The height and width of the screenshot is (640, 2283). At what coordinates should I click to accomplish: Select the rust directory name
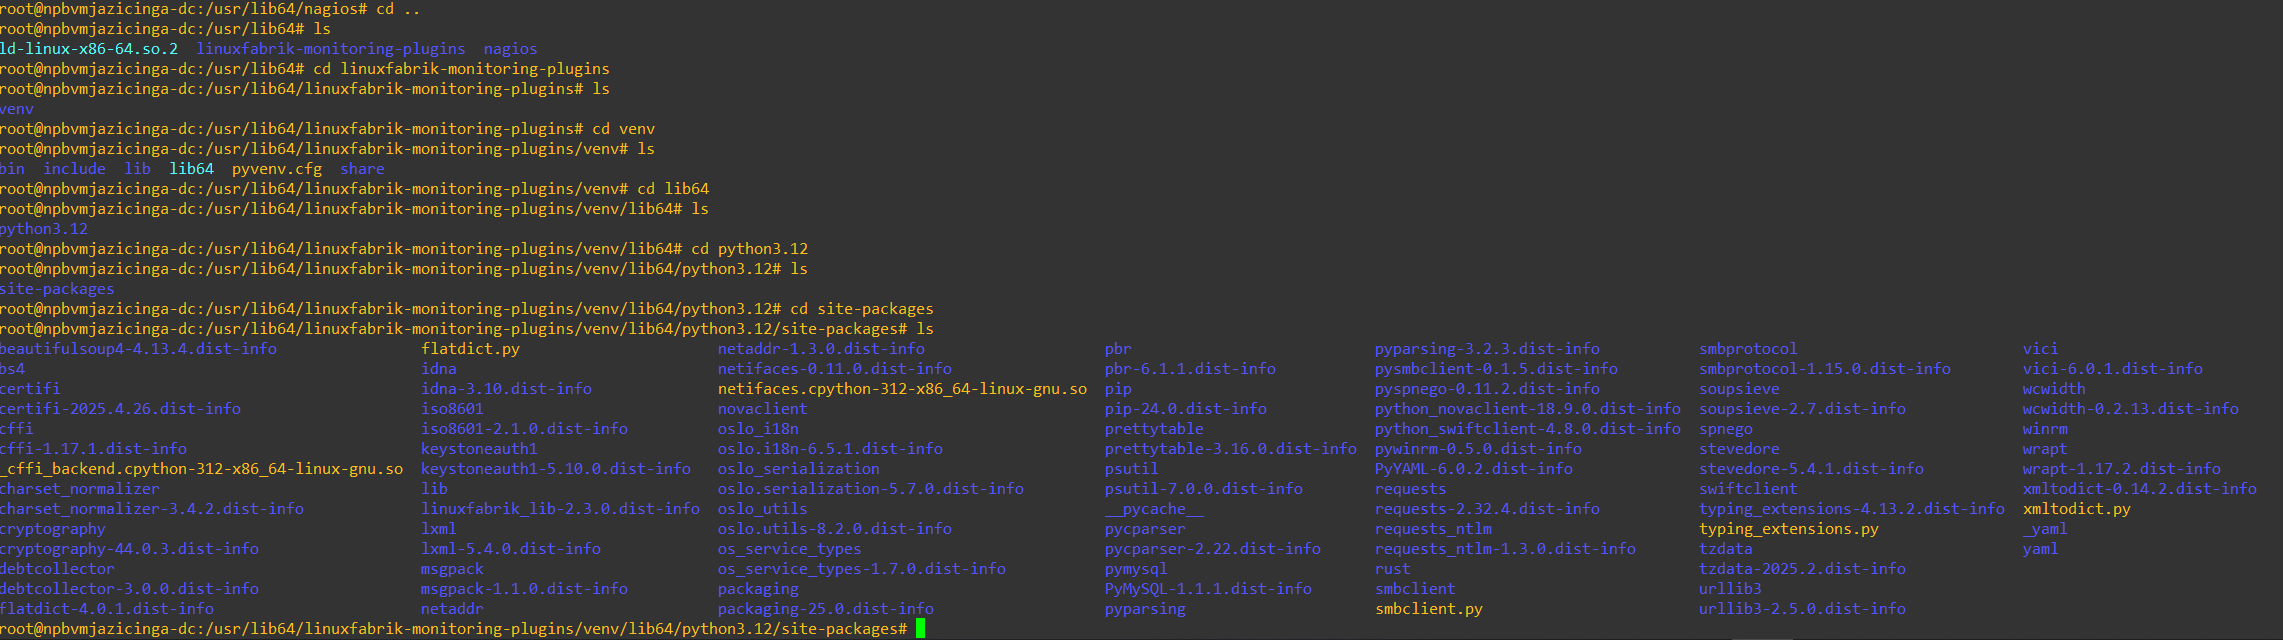(1393, 569)
